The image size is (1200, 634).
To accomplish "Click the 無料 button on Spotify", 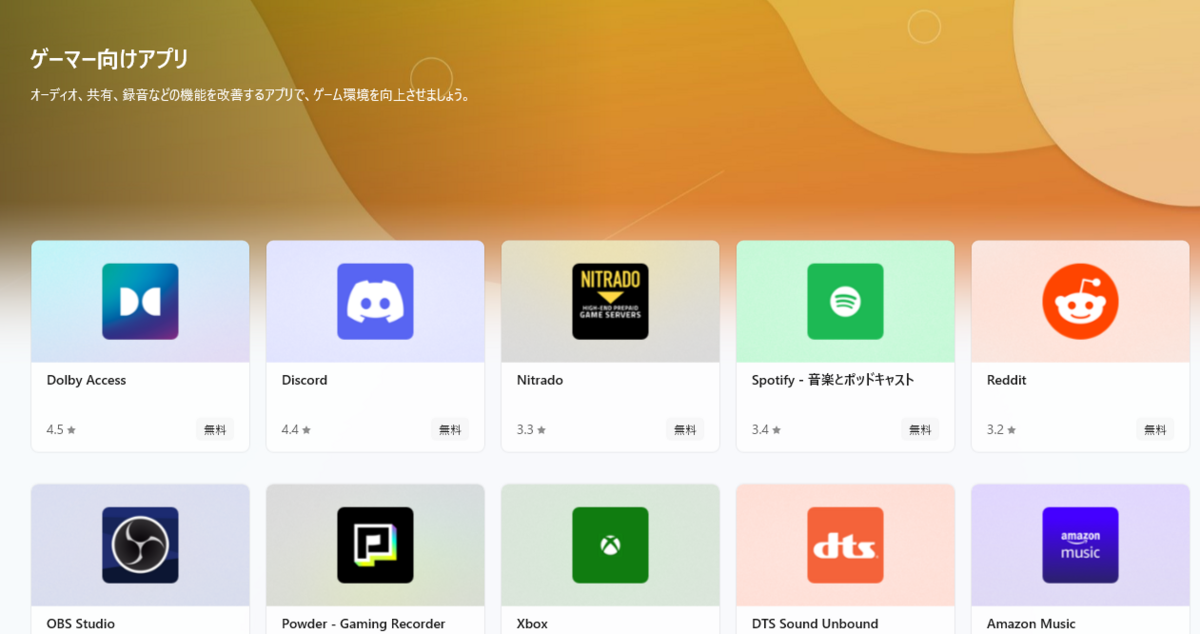I will coord(920,430).
